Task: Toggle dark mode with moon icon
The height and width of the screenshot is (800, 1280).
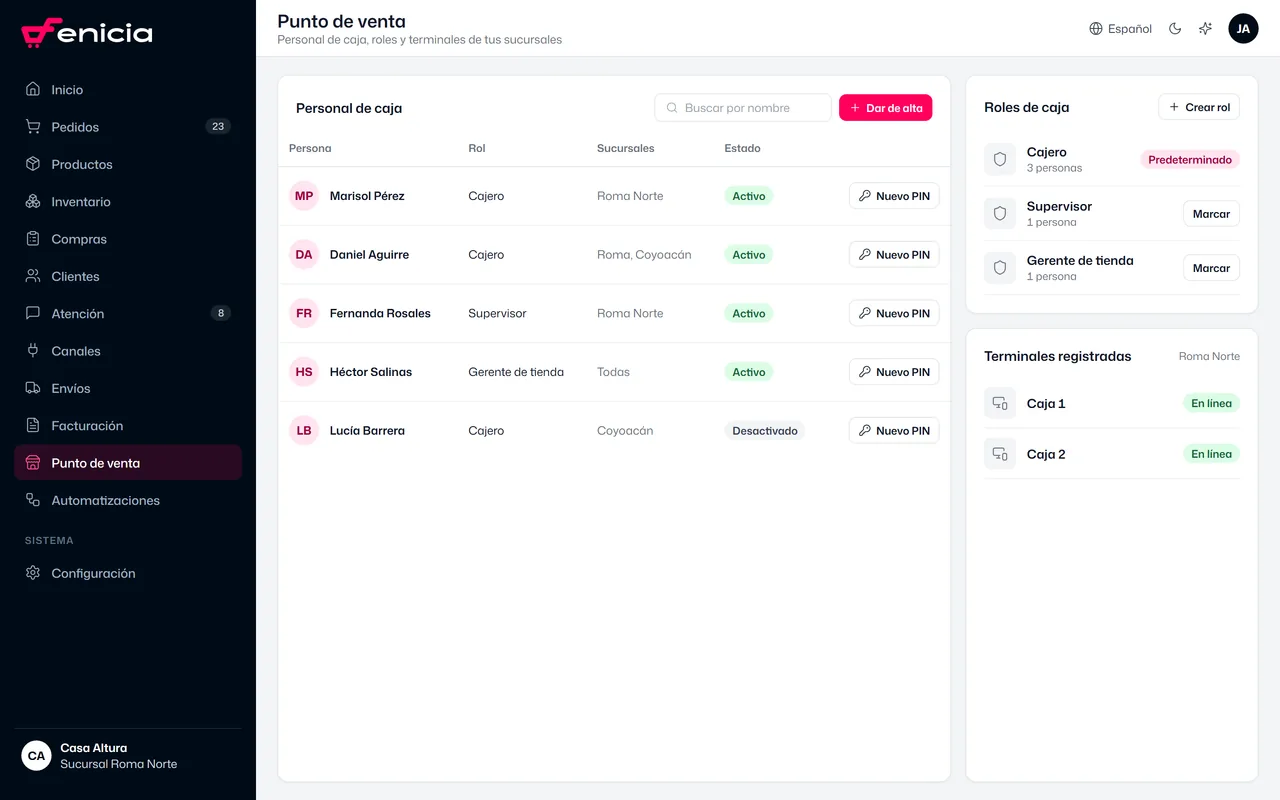Action: point(1175,29)
